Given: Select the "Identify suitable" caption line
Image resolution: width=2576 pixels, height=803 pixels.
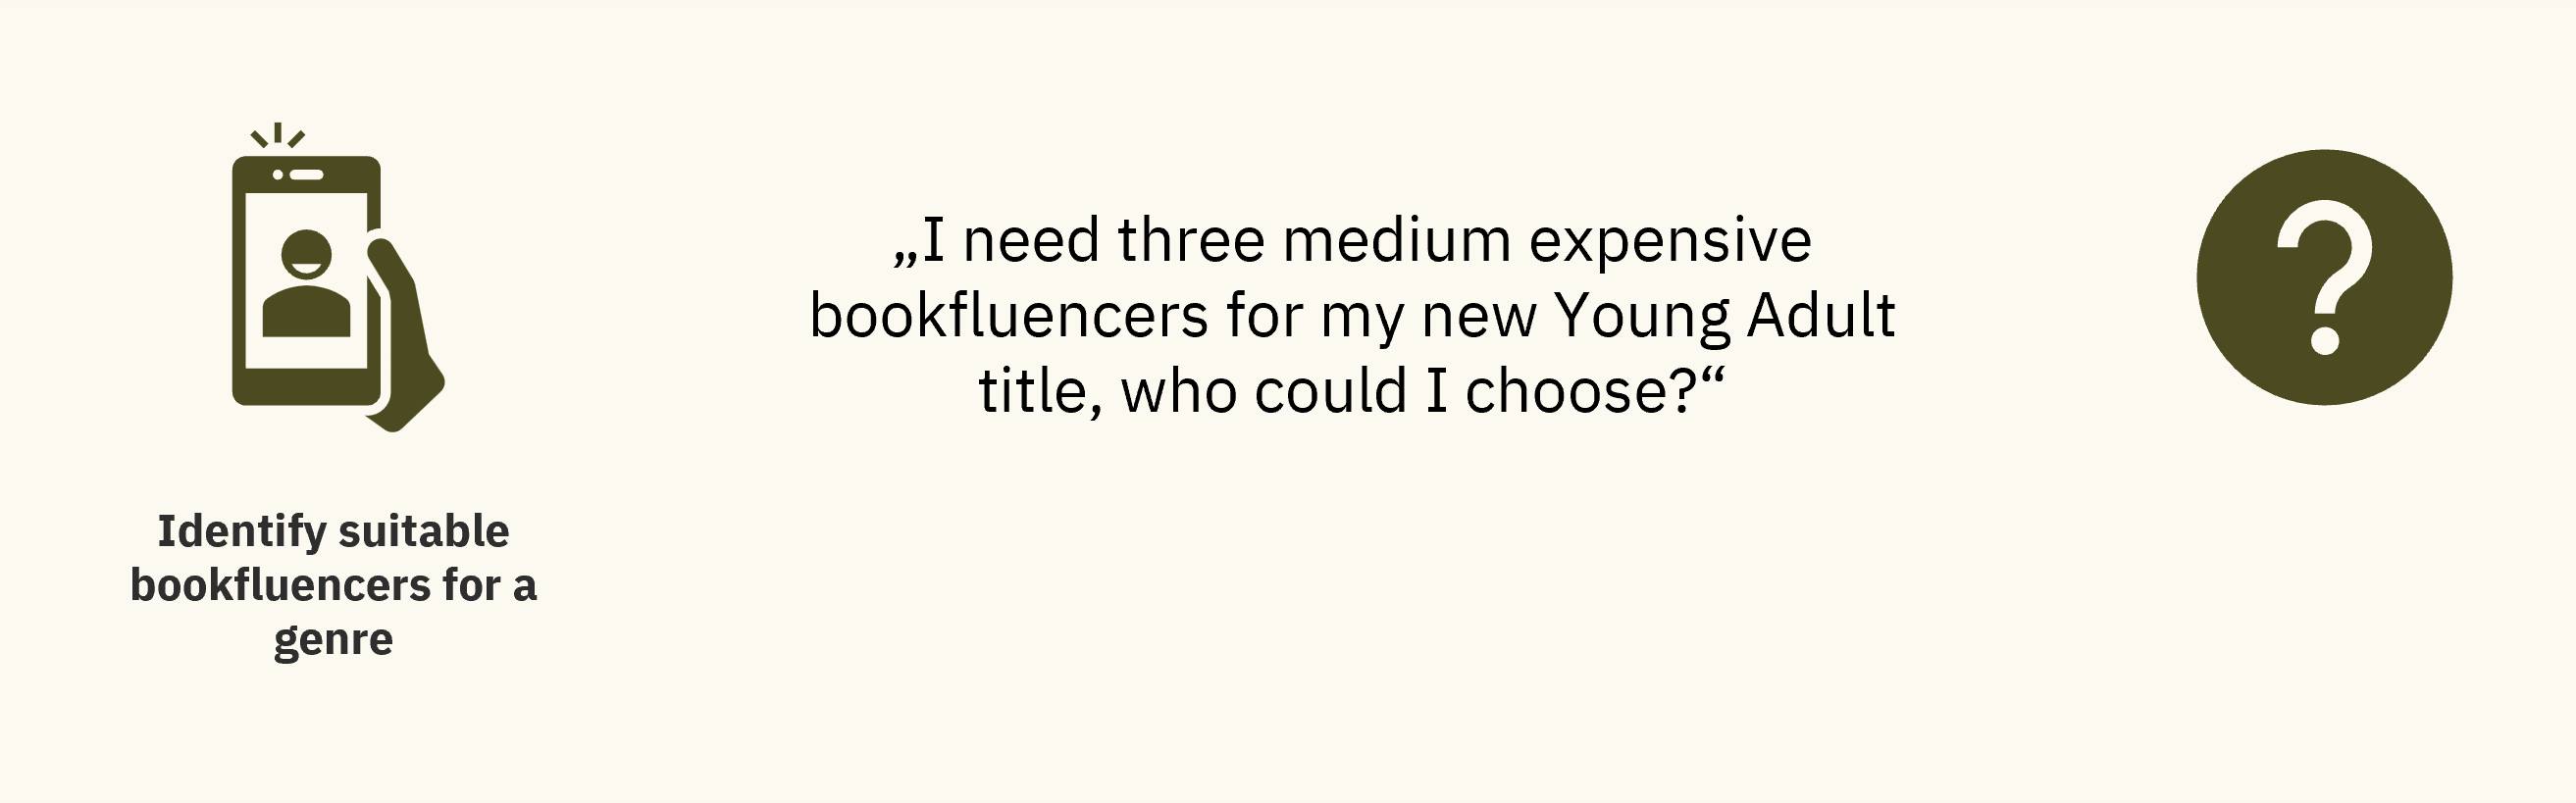Looking at the screenshot, I should point(333,530).
